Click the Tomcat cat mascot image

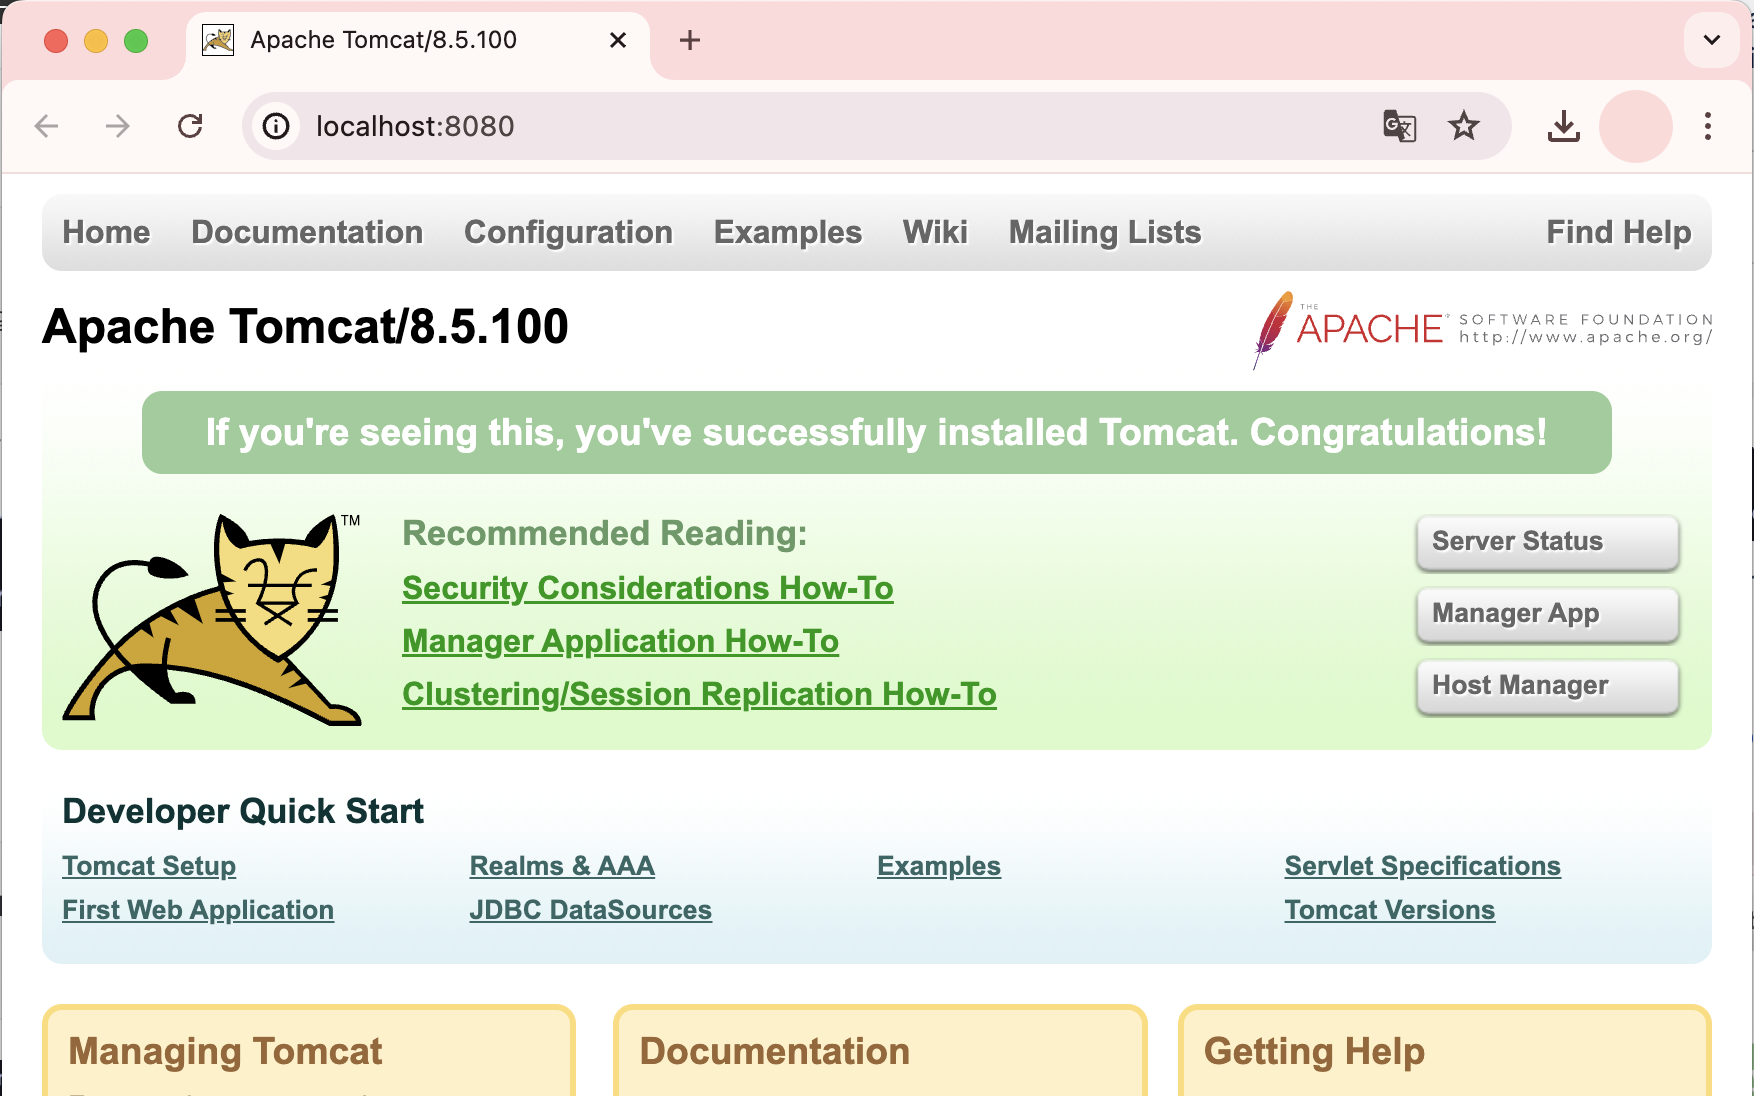pyautogui.click(x=213, y=619)
